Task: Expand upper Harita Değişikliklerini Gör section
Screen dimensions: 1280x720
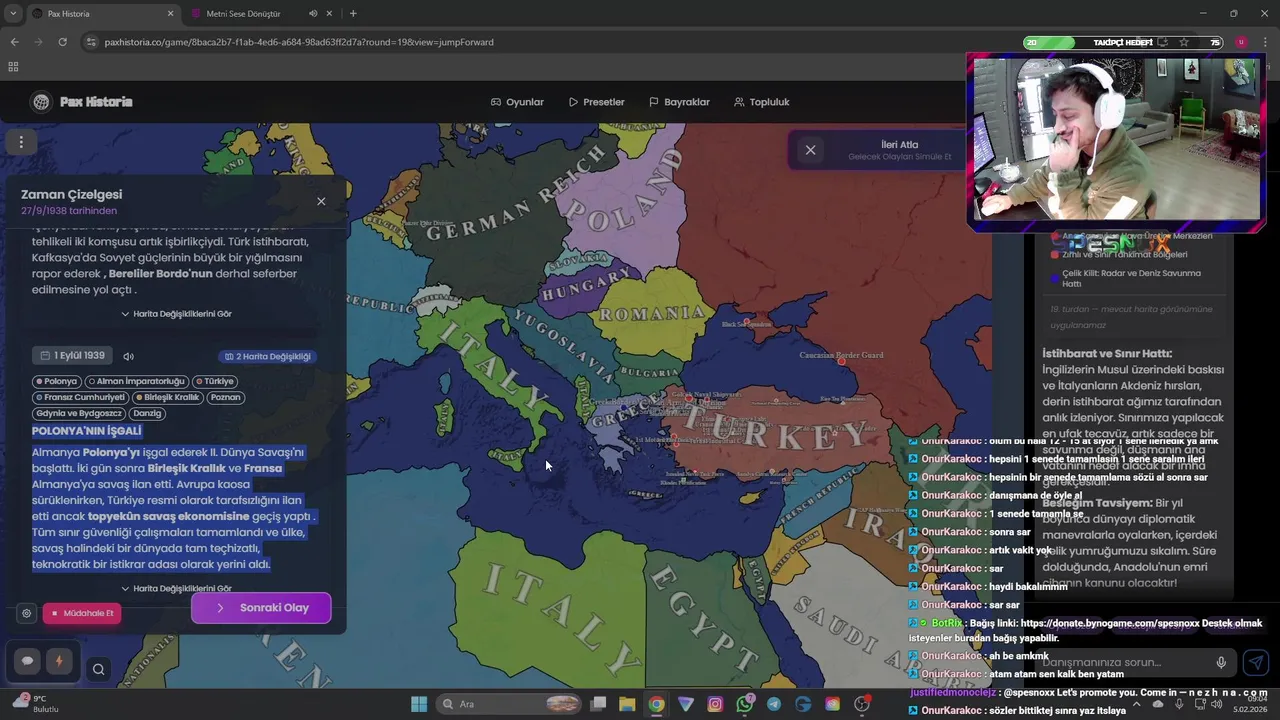Action: pyautogui.click(x=176, y=314)
